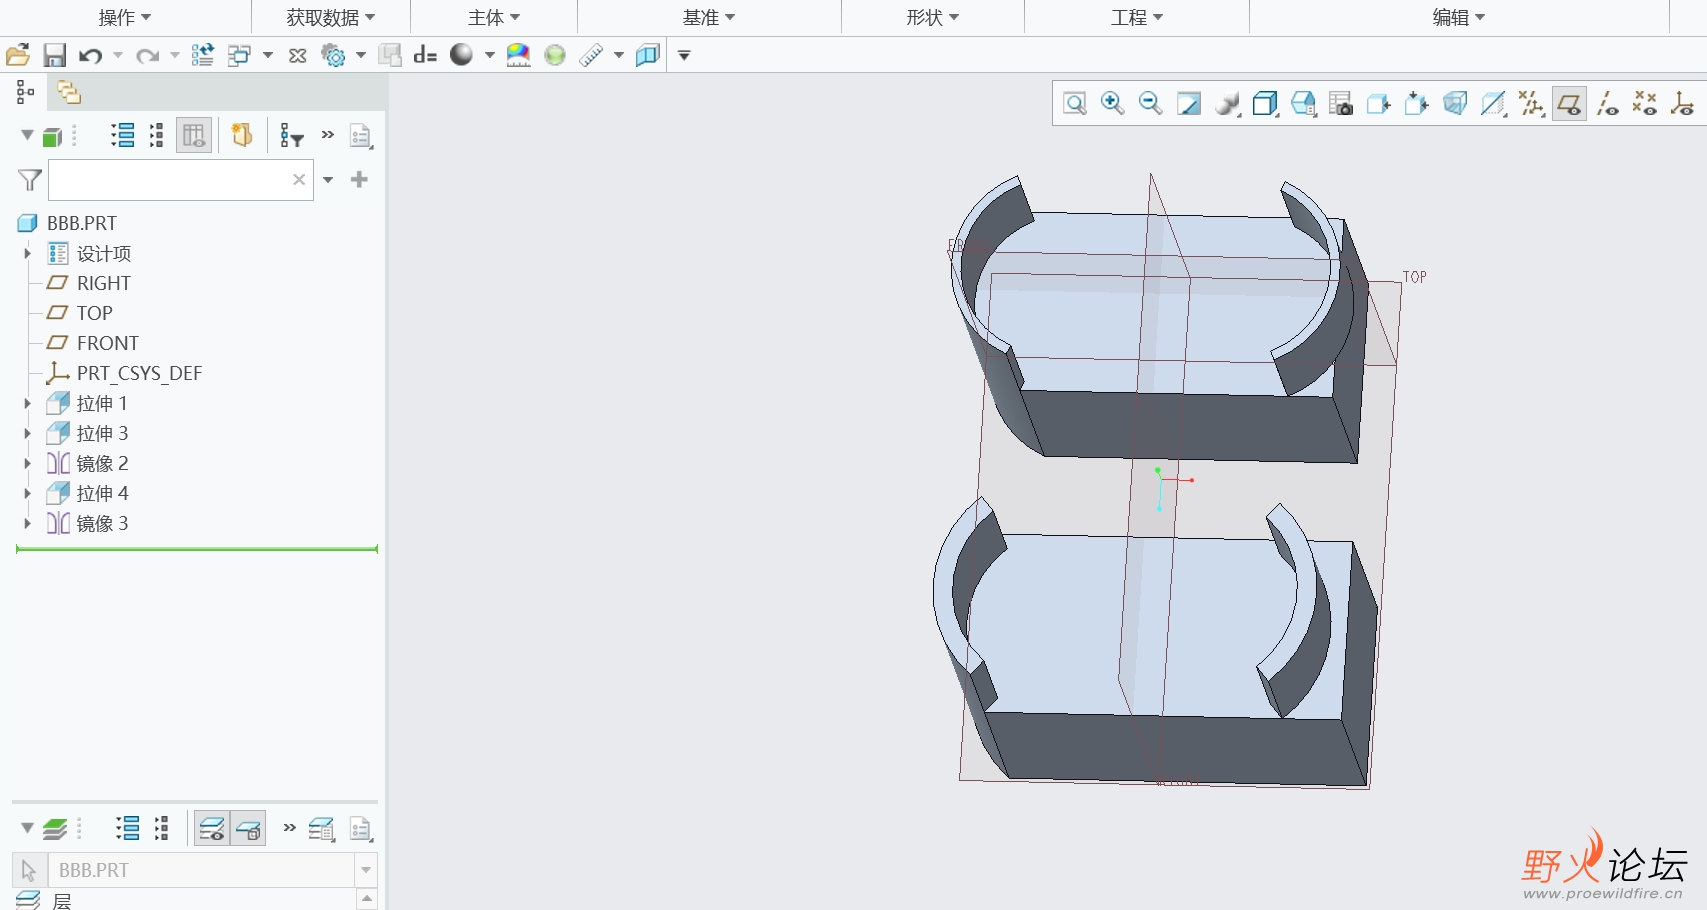Switch to the folder browser tab icon
1707x910 pixels.
69,92
